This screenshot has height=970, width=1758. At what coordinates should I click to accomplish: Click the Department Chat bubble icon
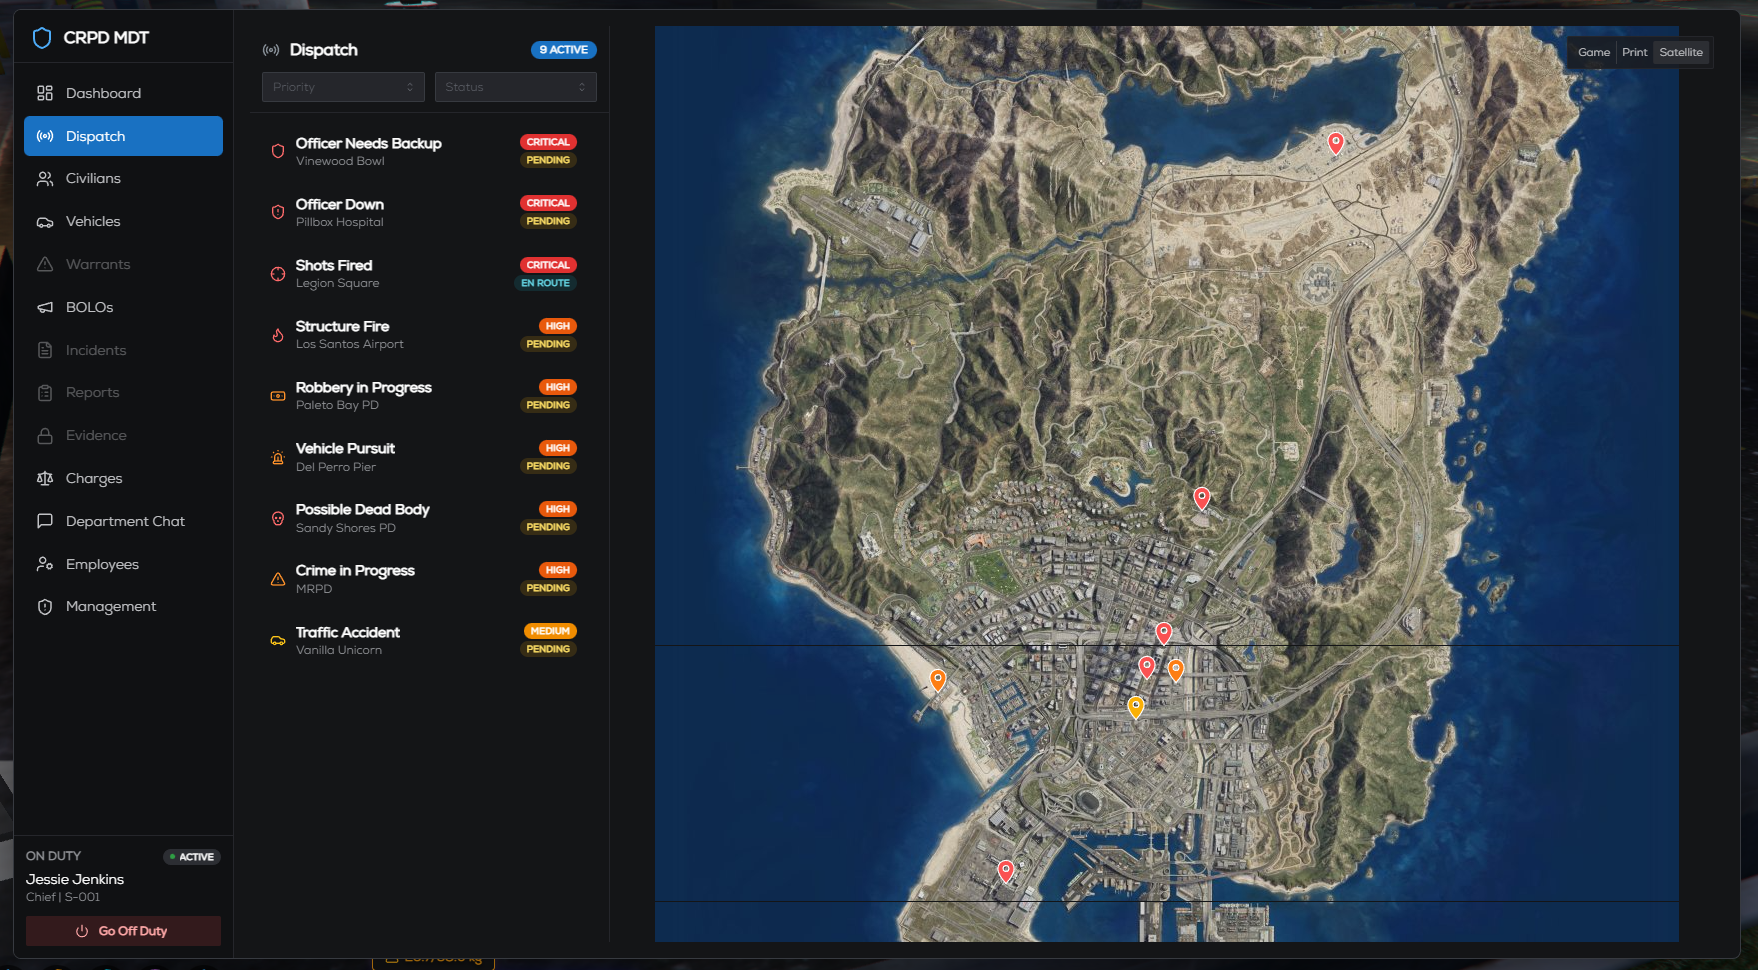pos(45,521)
